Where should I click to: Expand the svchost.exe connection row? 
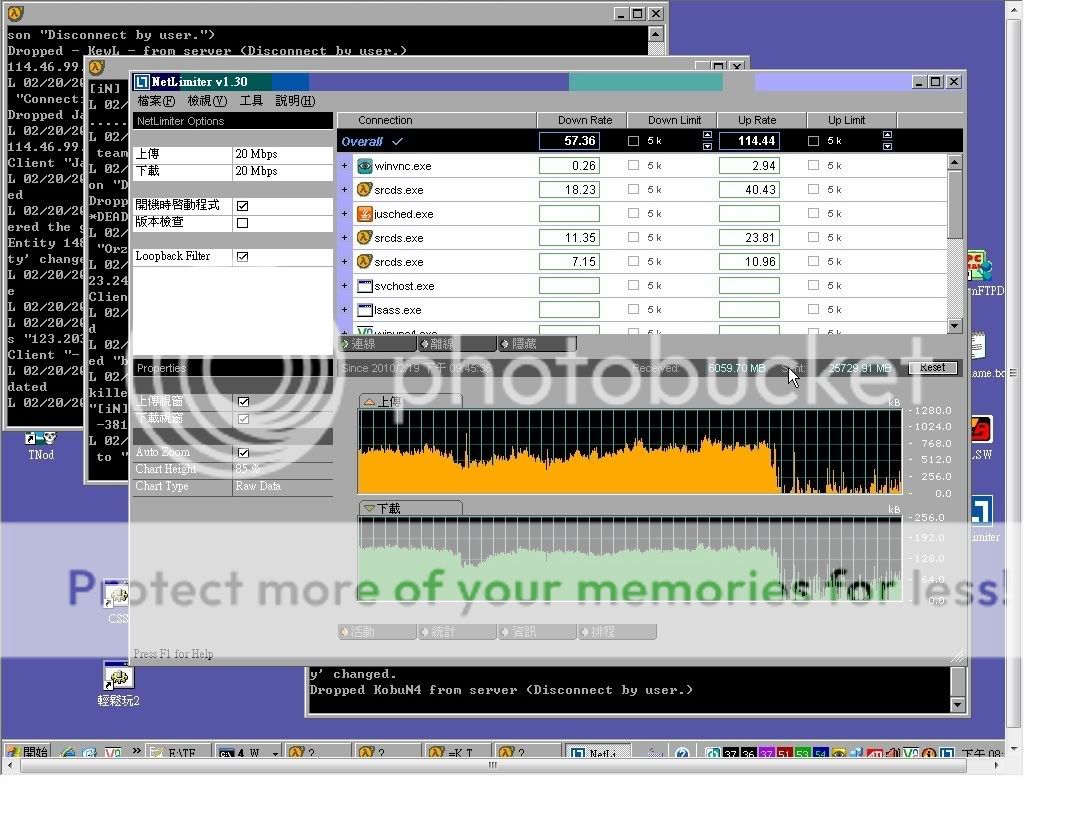[344, 286]
